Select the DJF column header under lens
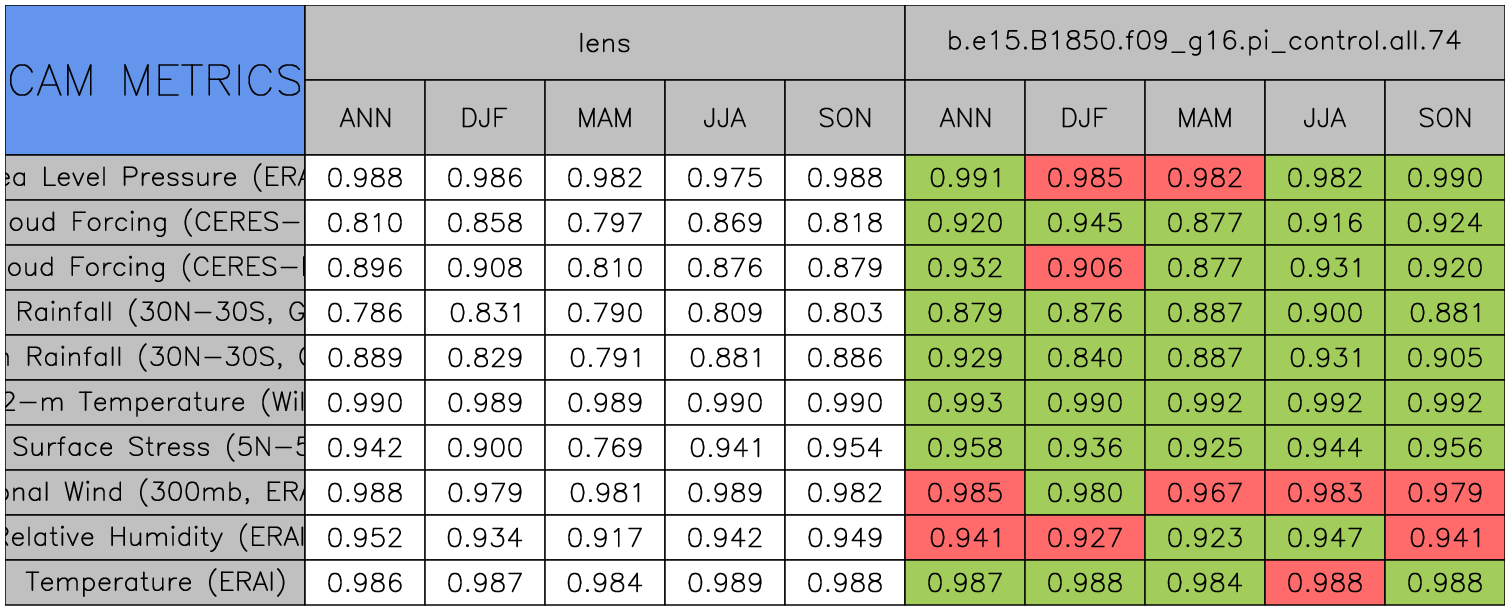1510x611 pixels. click(x=485, y=118)
